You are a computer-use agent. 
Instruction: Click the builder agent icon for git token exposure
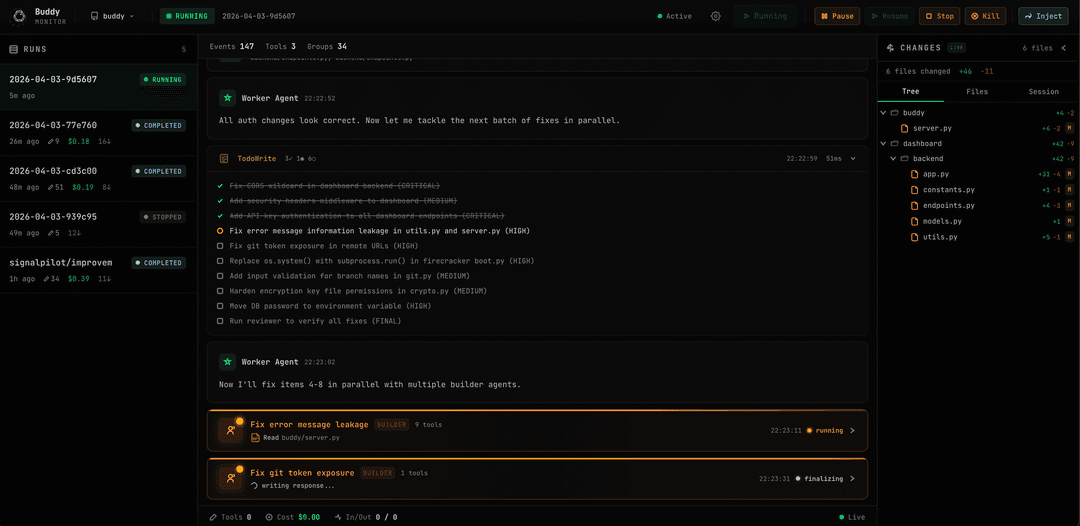click(230, 478)
